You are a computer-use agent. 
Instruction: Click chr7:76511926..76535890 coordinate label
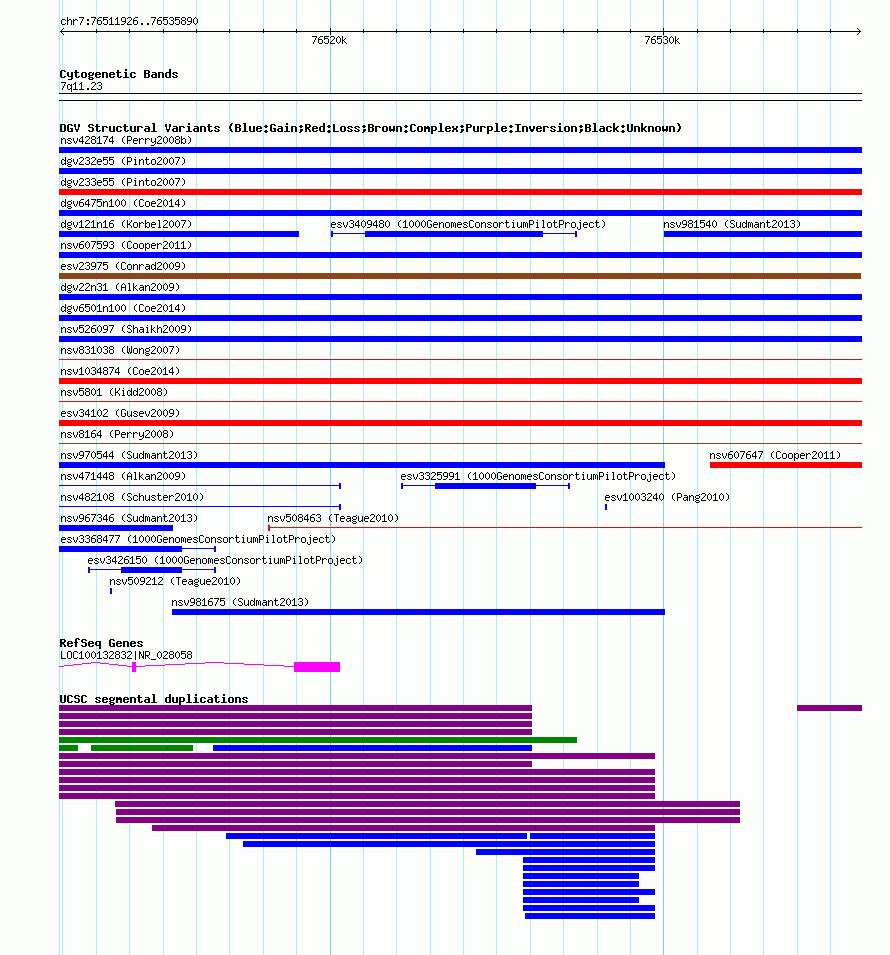pyautogui.click(x=129, y=21)
